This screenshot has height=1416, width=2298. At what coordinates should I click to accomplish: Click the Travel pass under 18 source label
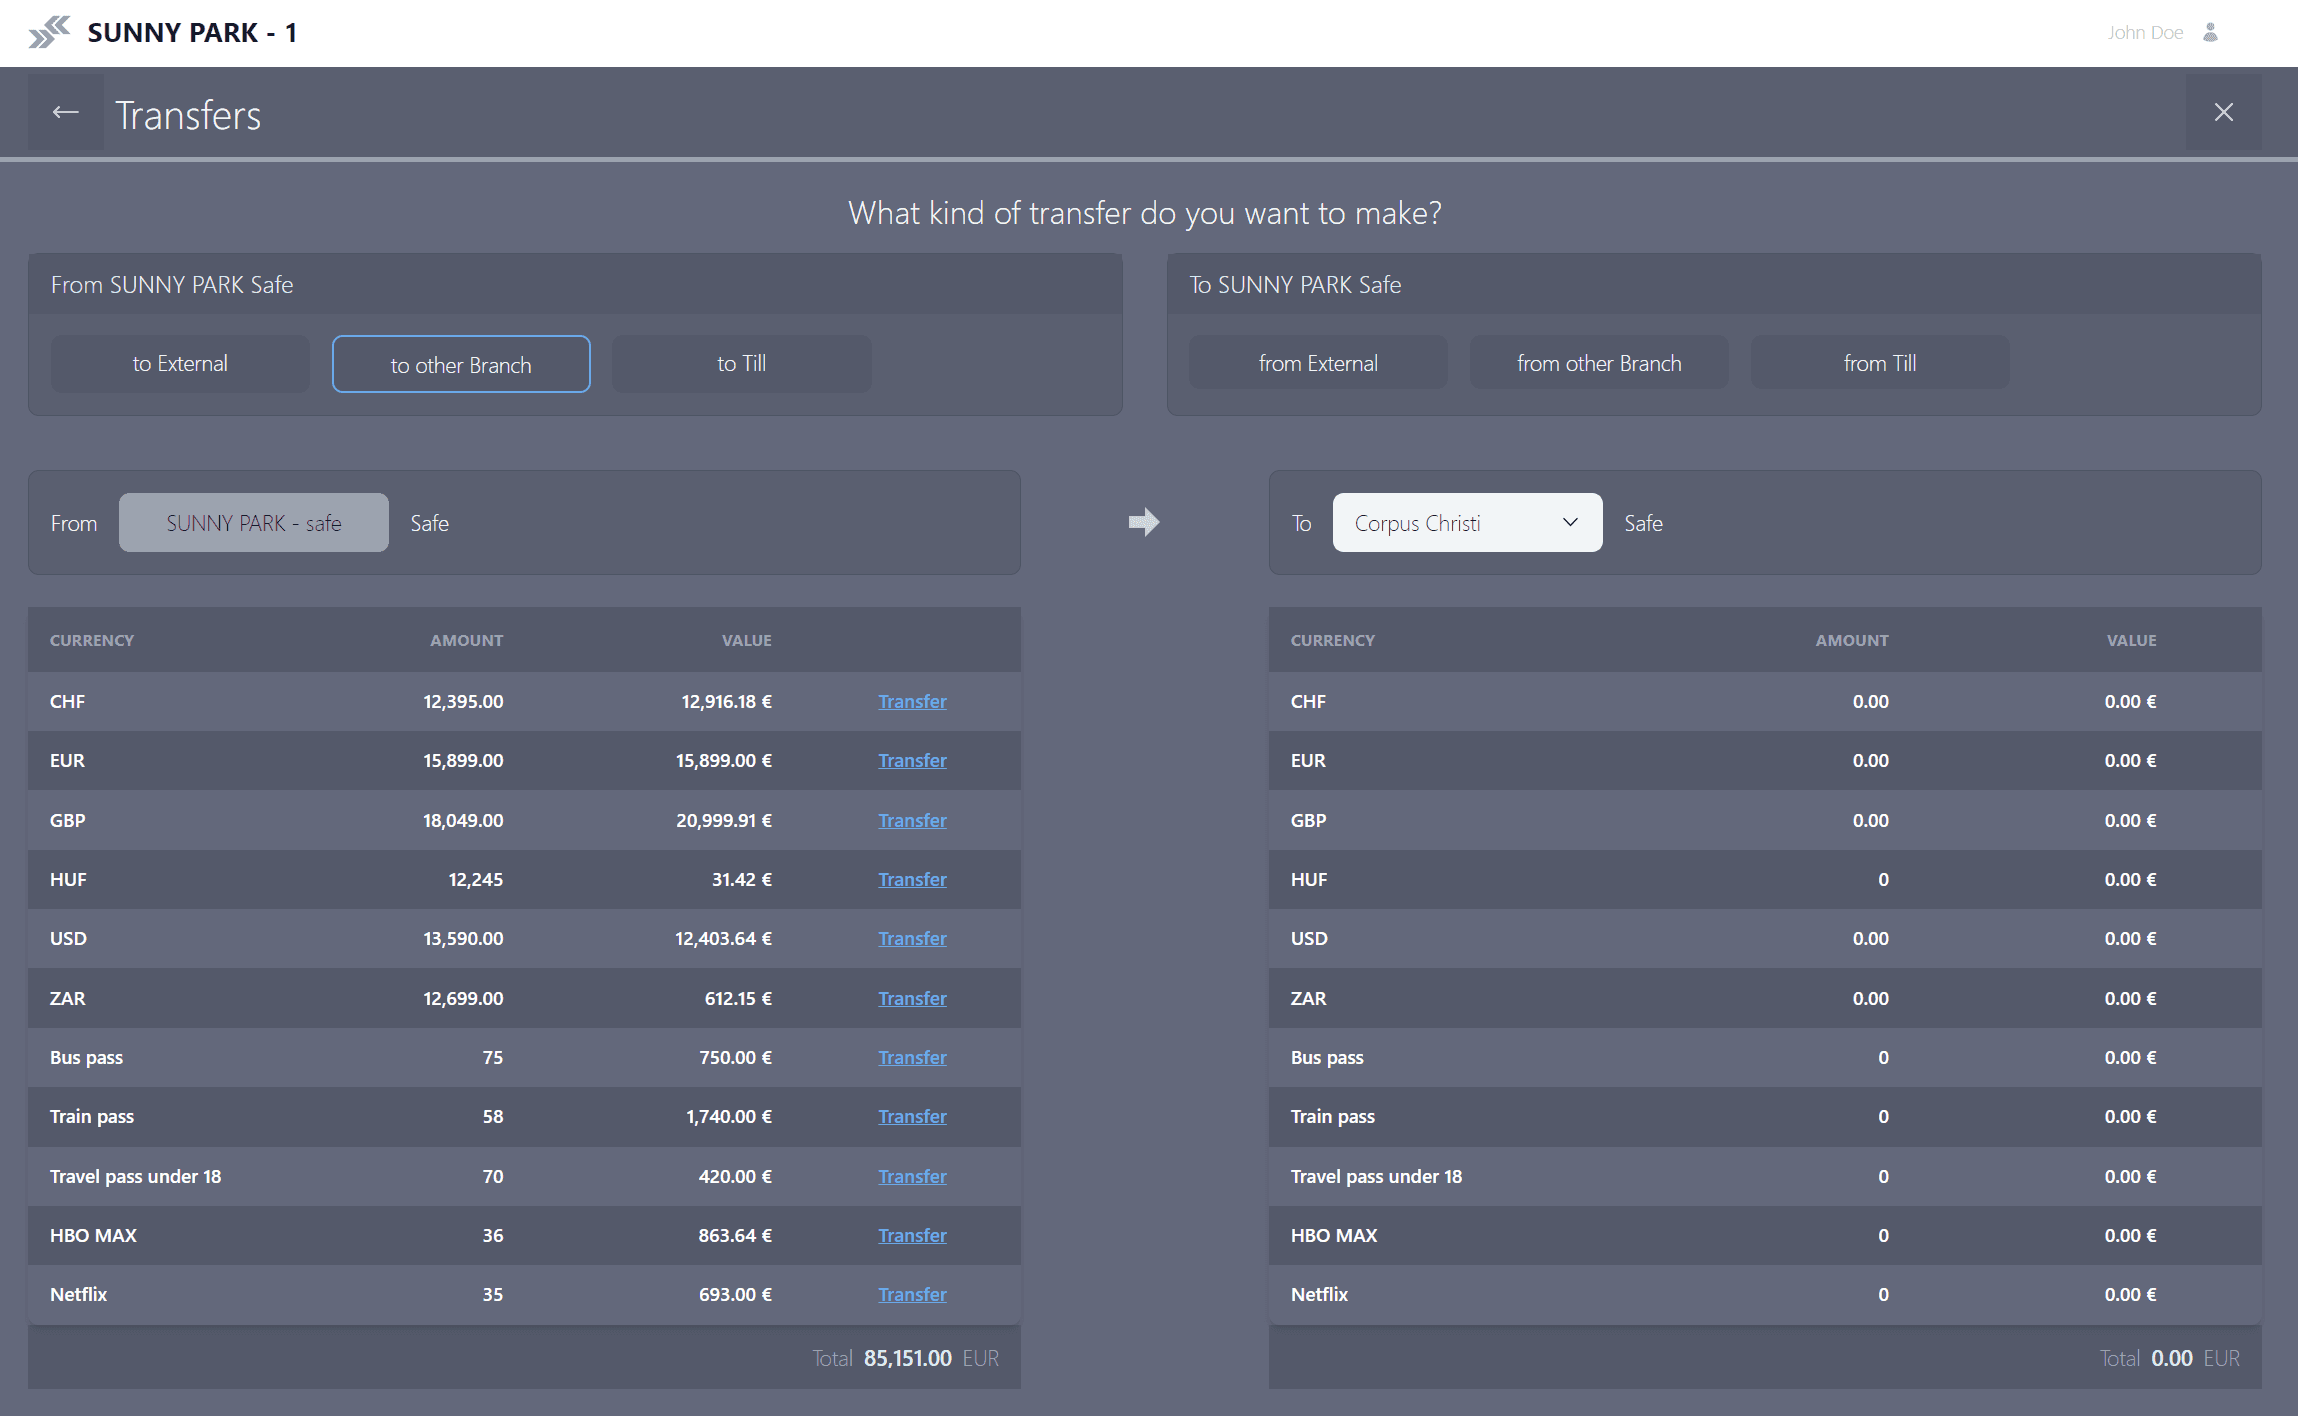[136, 1176]
